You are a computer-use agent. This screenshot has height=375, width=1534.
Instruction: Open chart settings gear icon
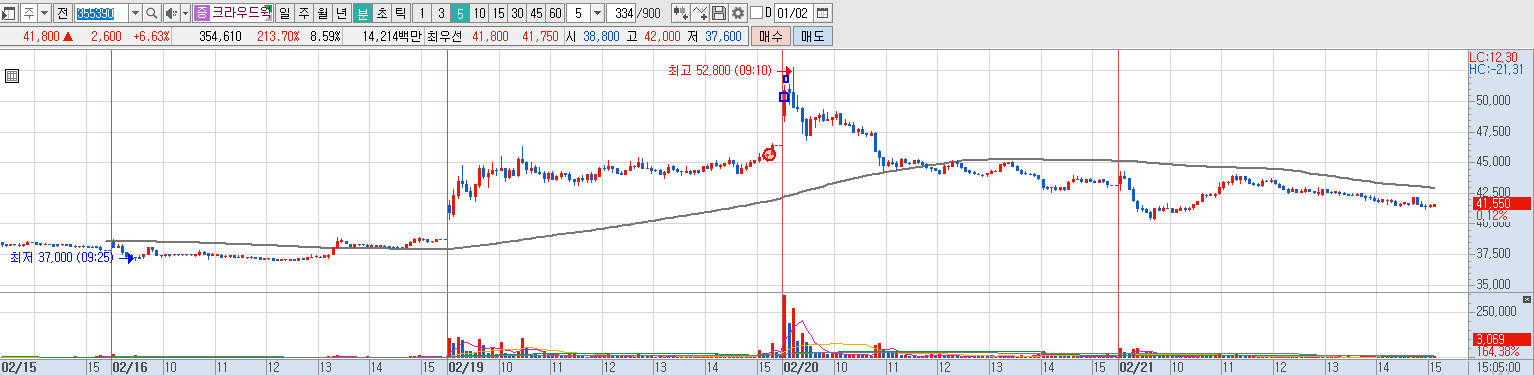coord(738,13)
